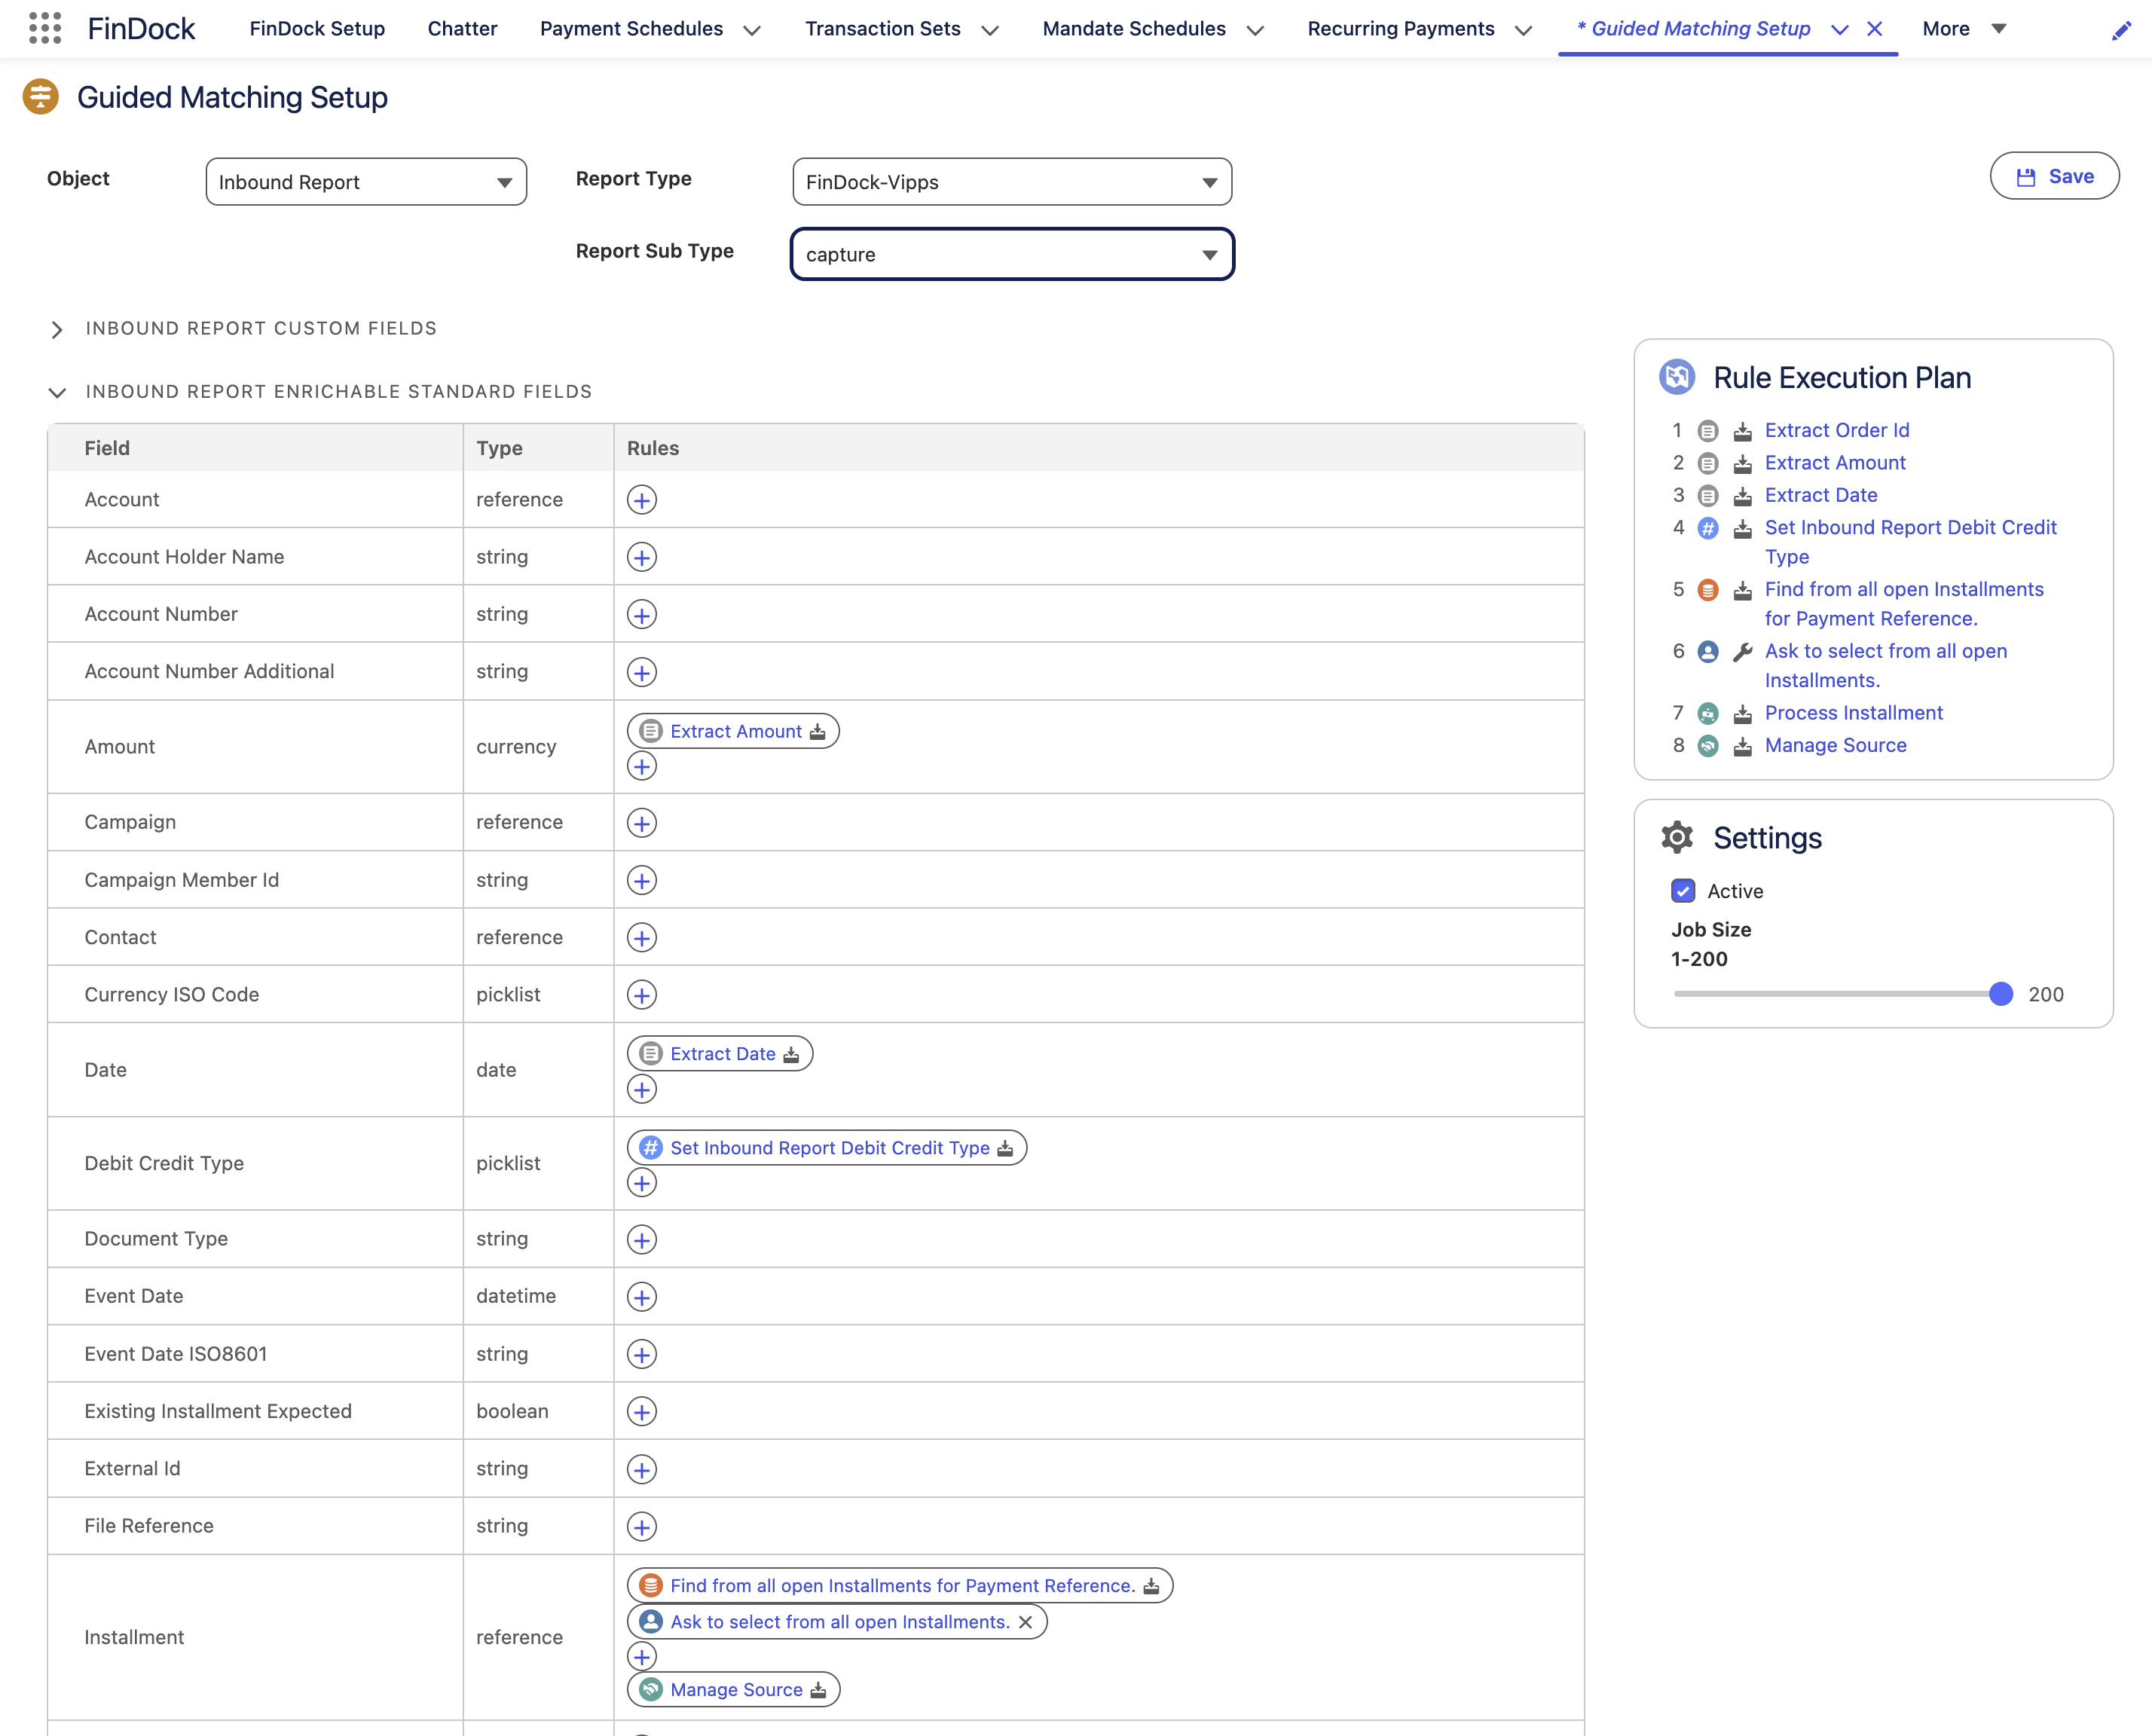Remove the Ask to select Installments rule chip
This screenshot has height=1736, width=2152.
coord(1025,1622)
